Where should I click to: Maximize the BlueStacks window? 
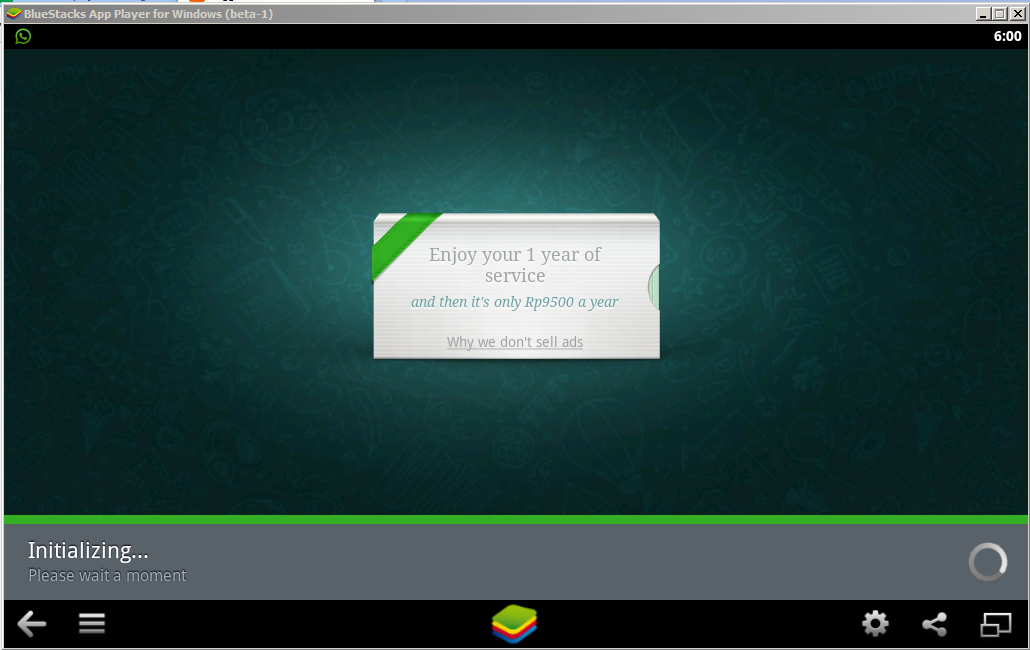click(1000, 14)
